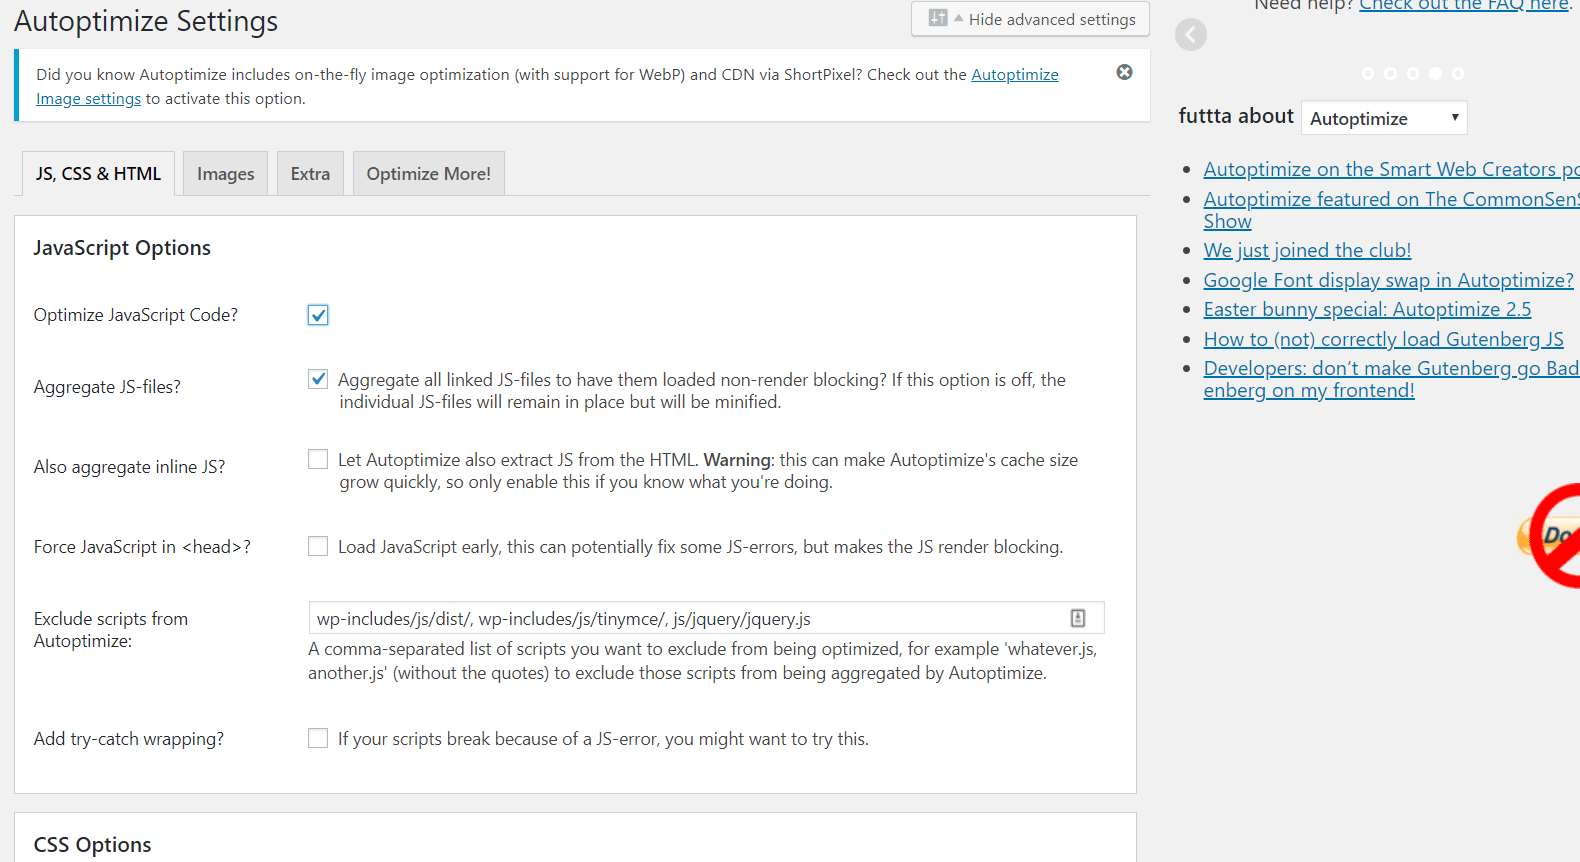Click into the Exclude scripts text field
Image resolution: width=1580 pixels, height=862 pixels.
(690, 619)
